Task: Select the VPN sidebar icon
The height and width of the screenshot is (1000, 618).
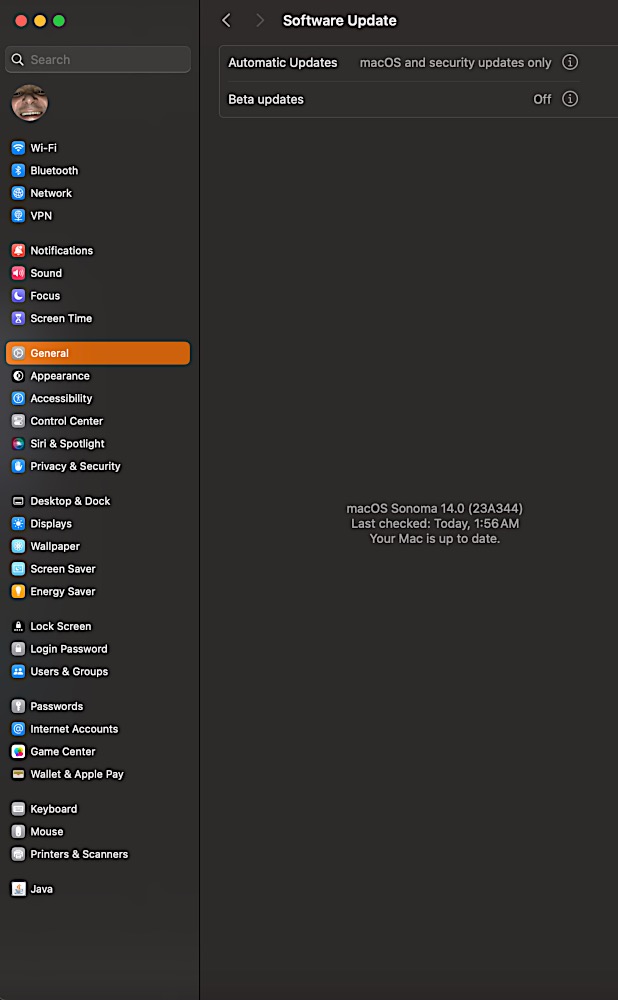Action: pyautogui.click(x=18, y=216)
